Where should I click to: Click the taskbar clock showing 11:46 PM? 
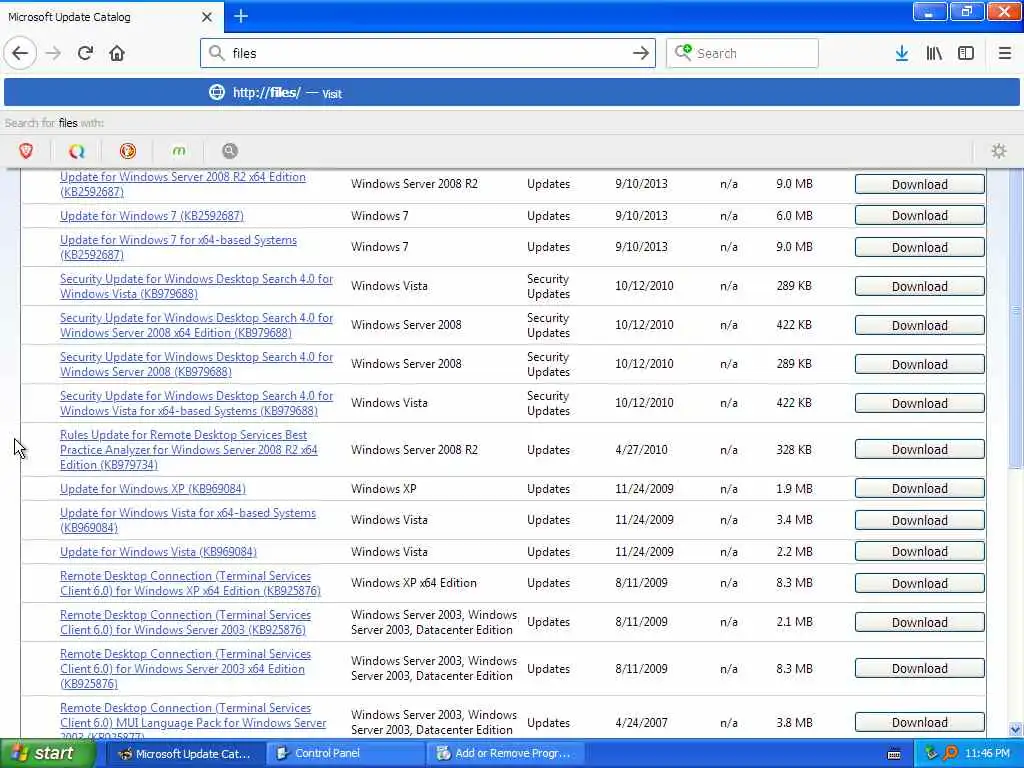(987, 754)
